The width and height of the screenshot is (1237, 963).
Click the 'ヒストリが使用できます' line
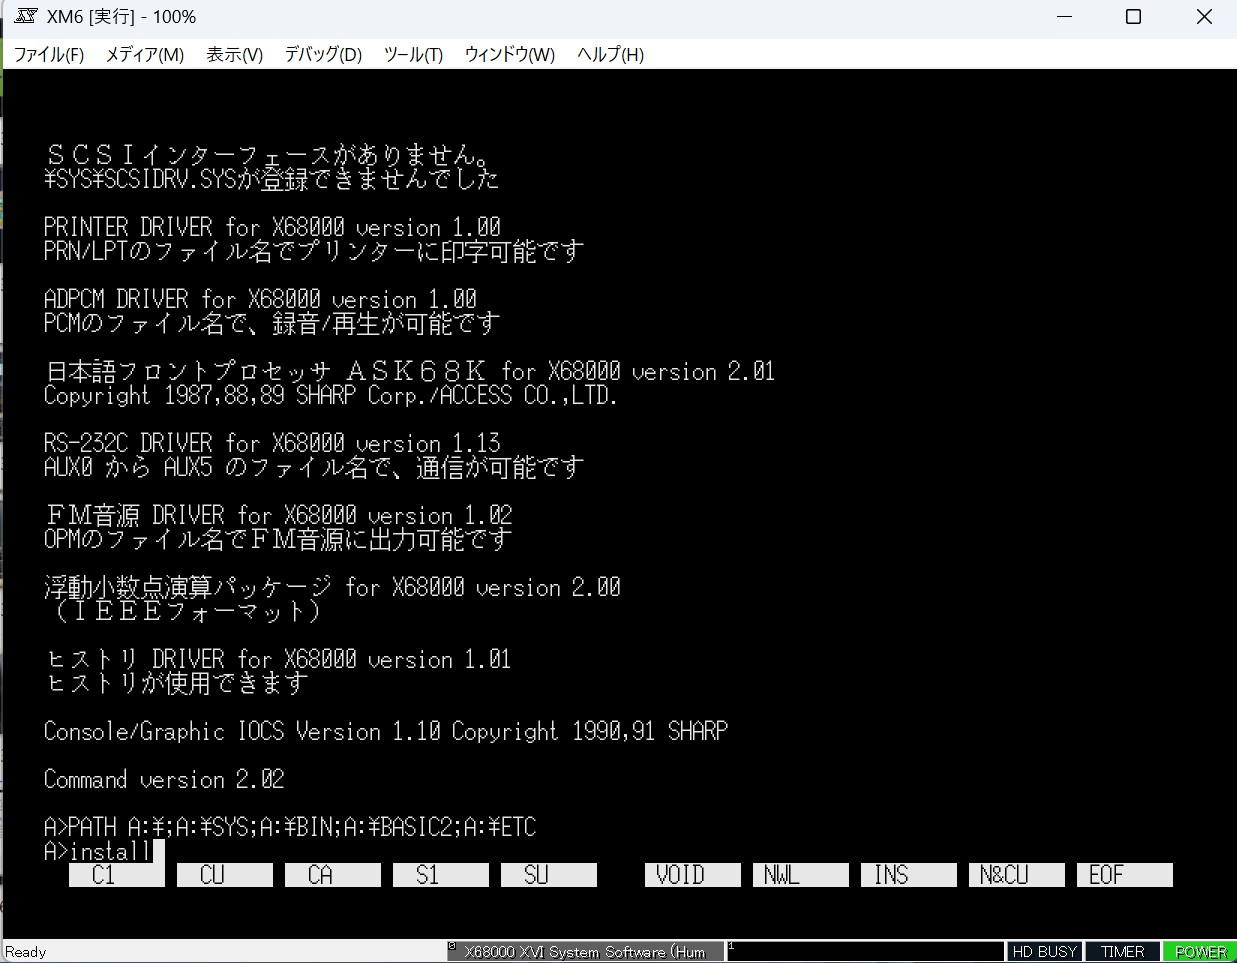tap(176, 683)
